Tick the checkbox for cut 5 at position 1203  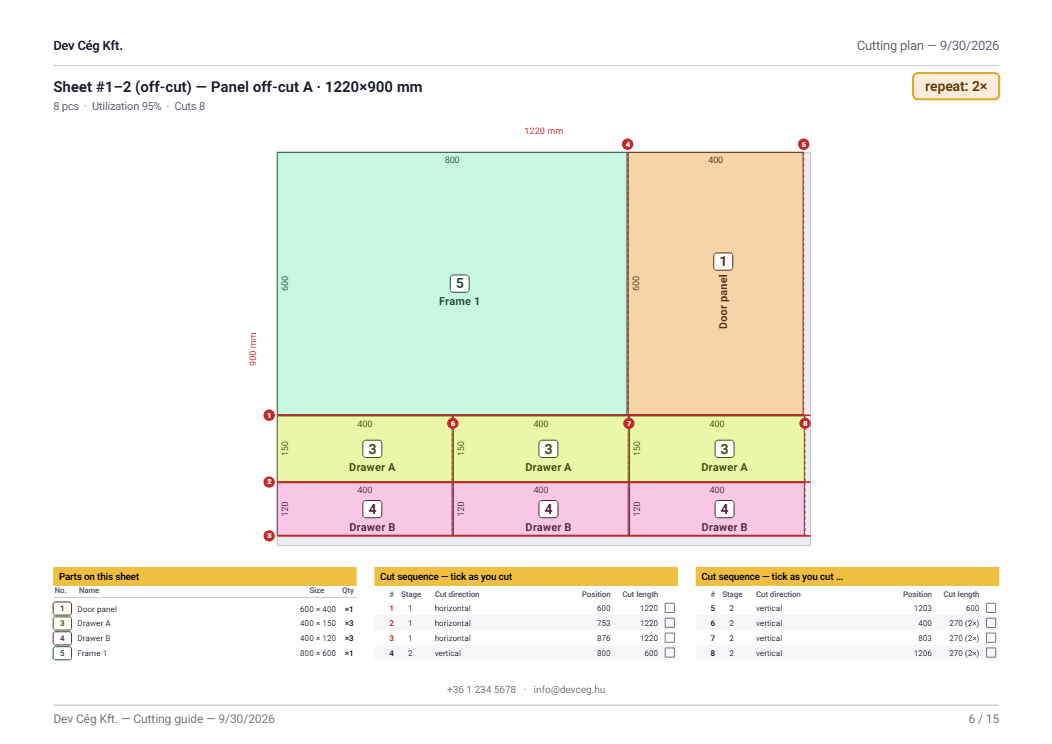pyautogui.click(x=991, y=608)
